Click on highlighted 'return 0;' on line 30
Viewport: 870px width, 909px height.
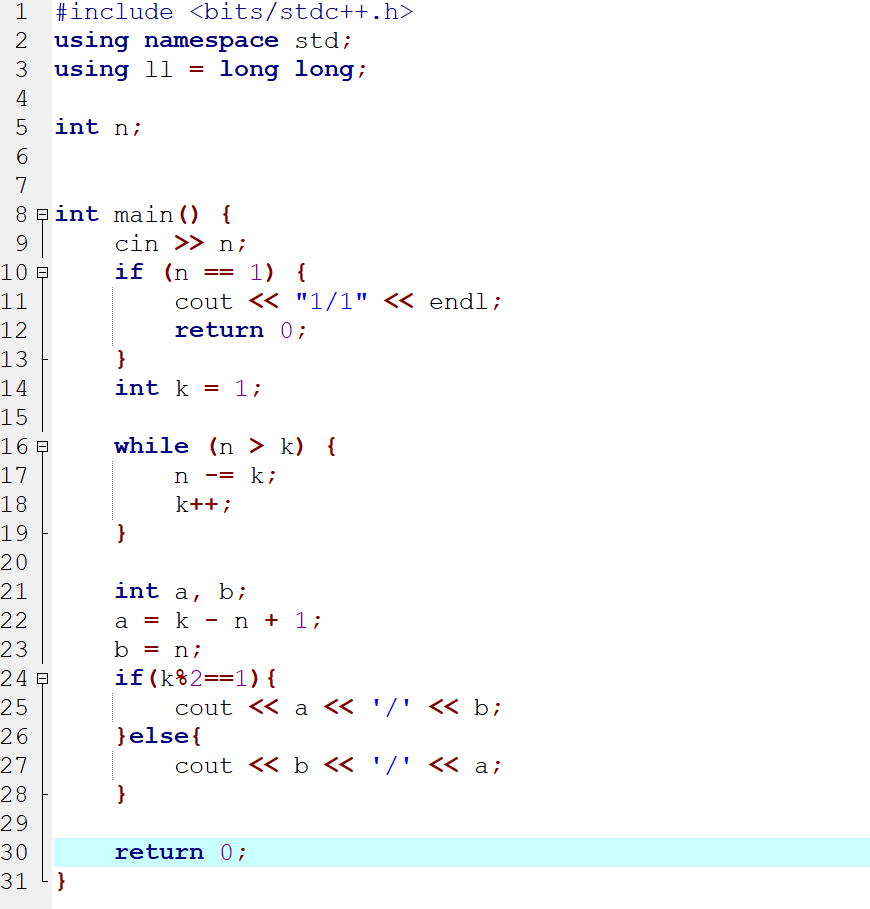[181, 852]
